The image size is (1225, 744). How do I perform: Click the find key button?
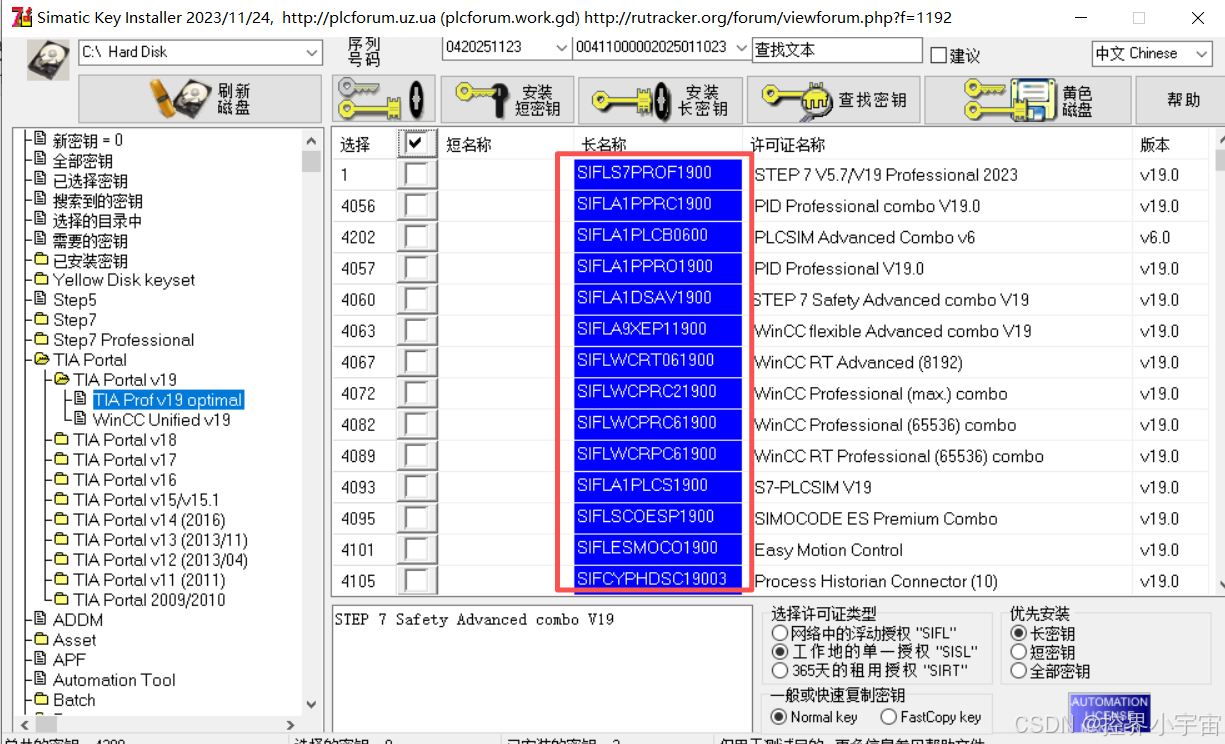coord(834,99)
